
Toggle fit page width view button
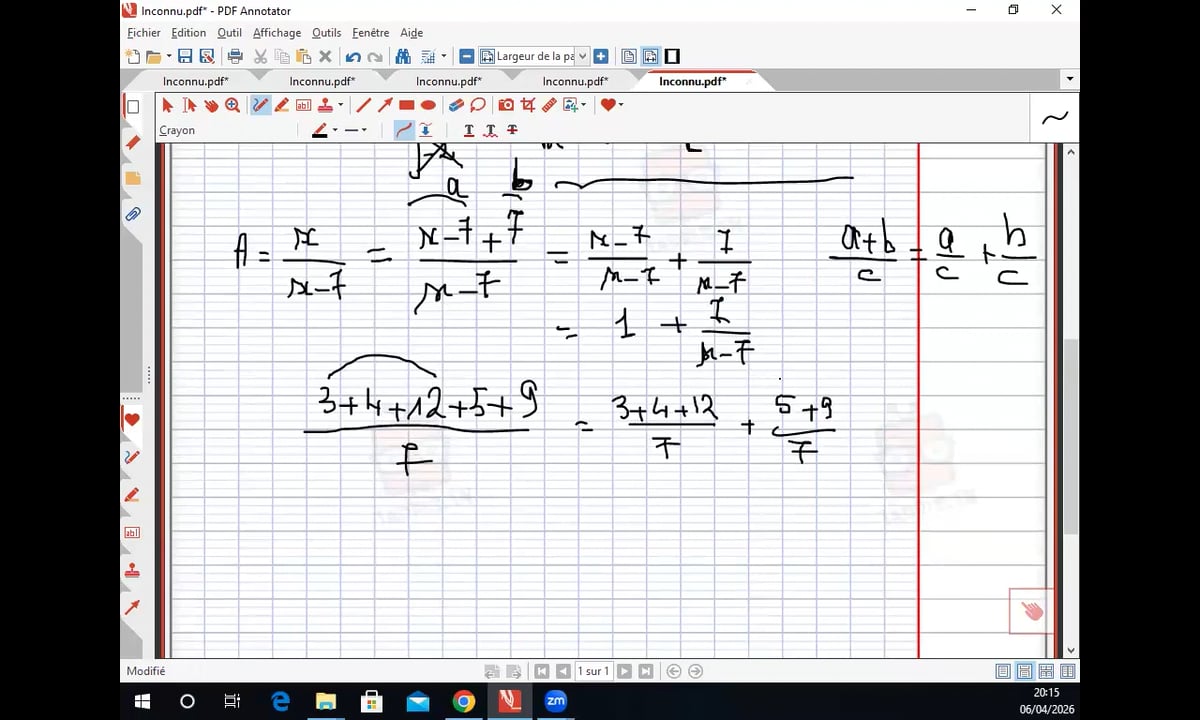point(650,57)
